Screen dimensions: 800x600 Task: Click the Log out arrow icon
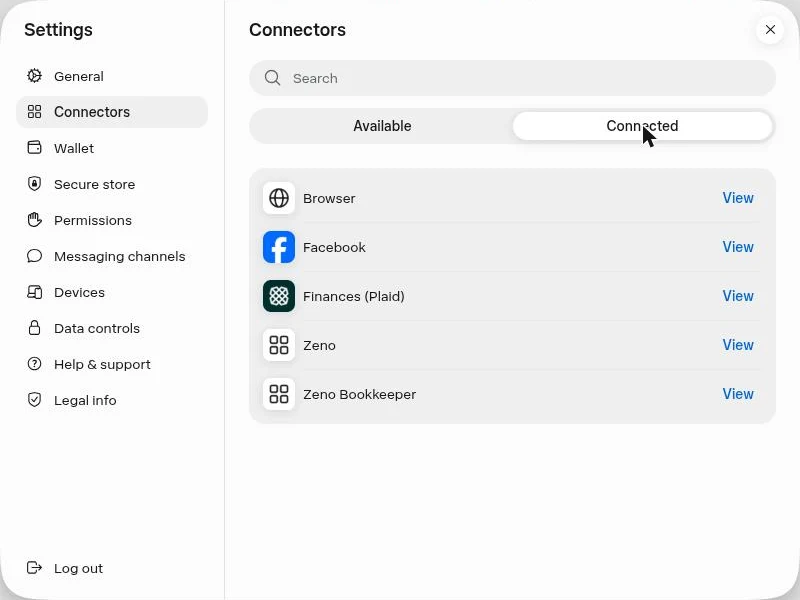click(34, 568)
